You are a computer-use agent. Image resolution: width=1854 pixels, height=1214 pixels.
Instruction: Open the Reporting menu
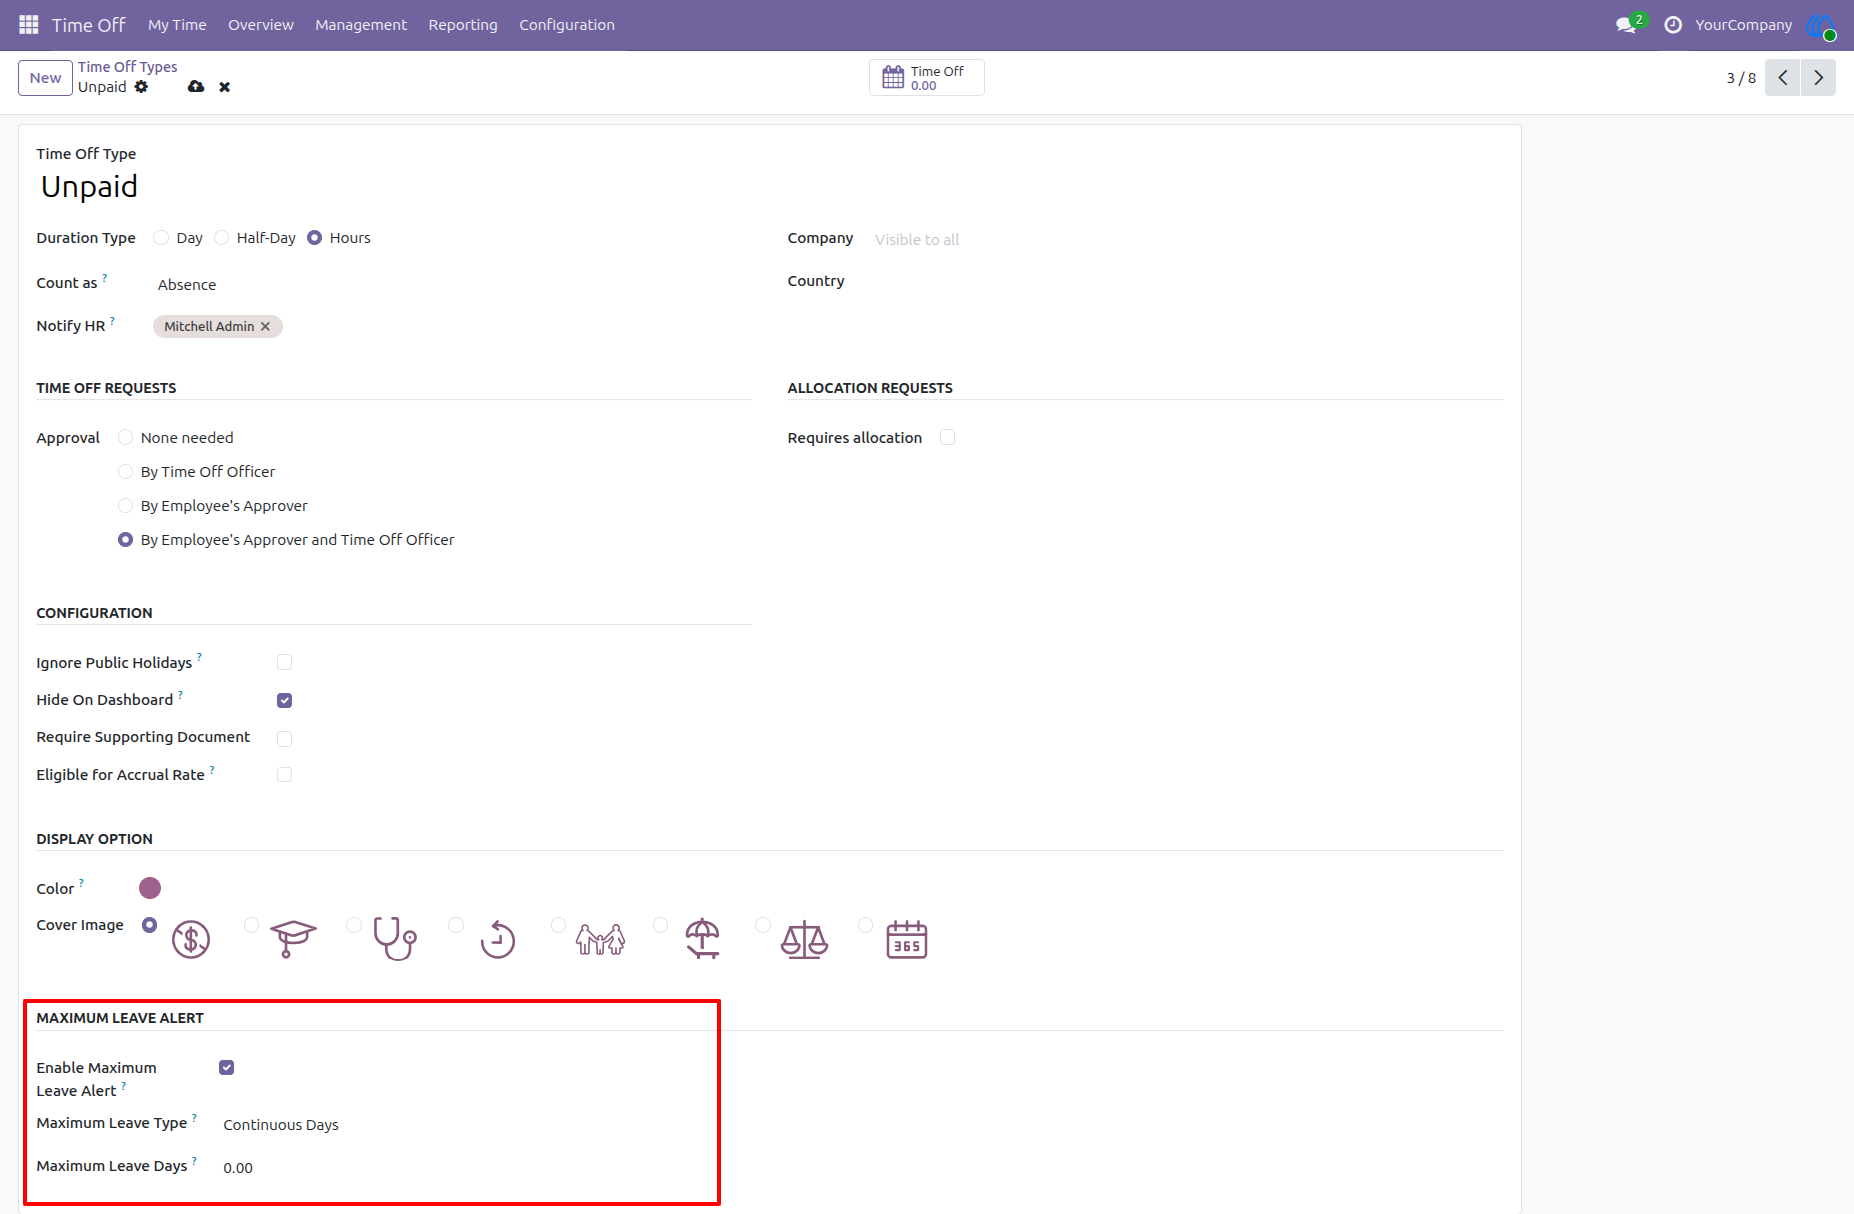click(x=463, y=25)
